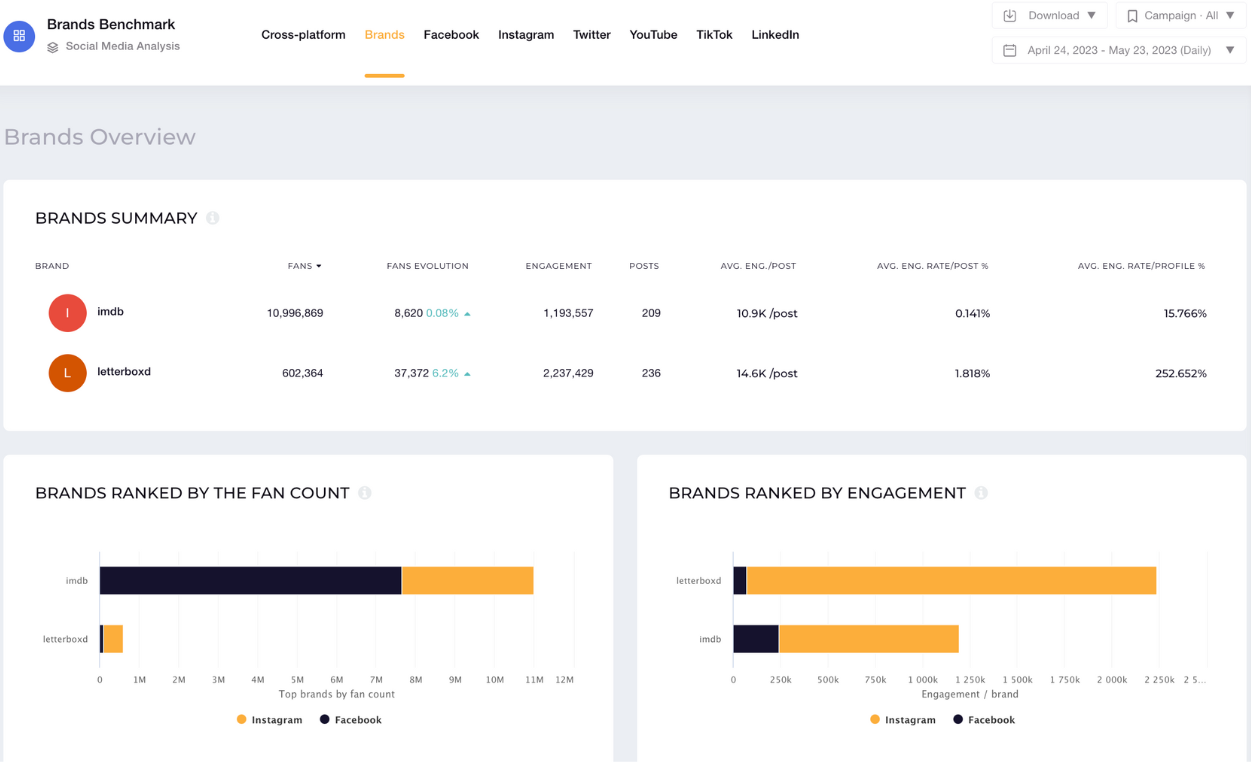Click imdb's dark Facebook bar in the engagement chart

coord(756,639)
